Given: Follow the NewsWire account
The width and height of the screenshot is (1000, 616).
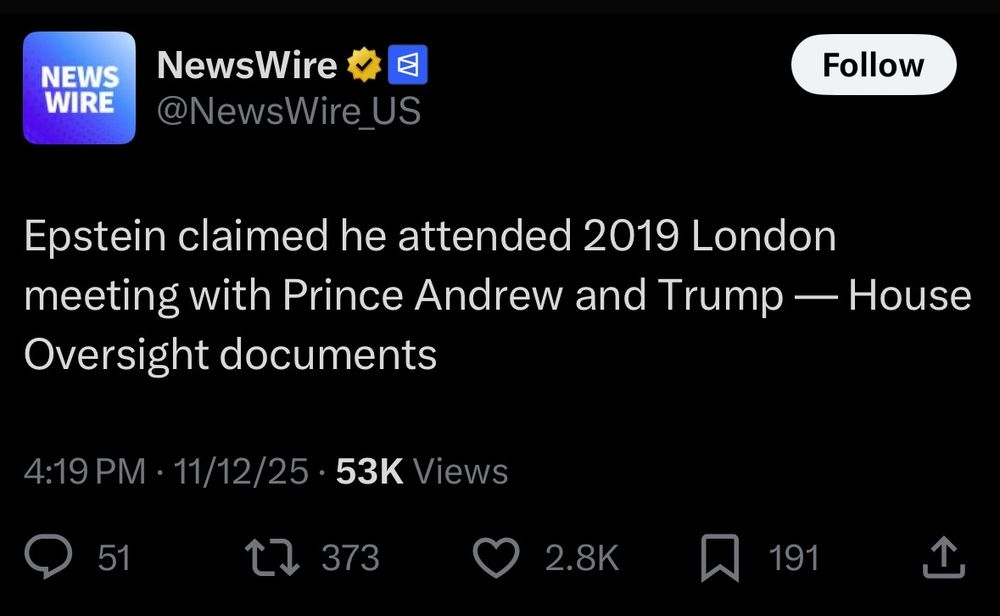Looking at the screenshot, I should click(x=873, y=65).
